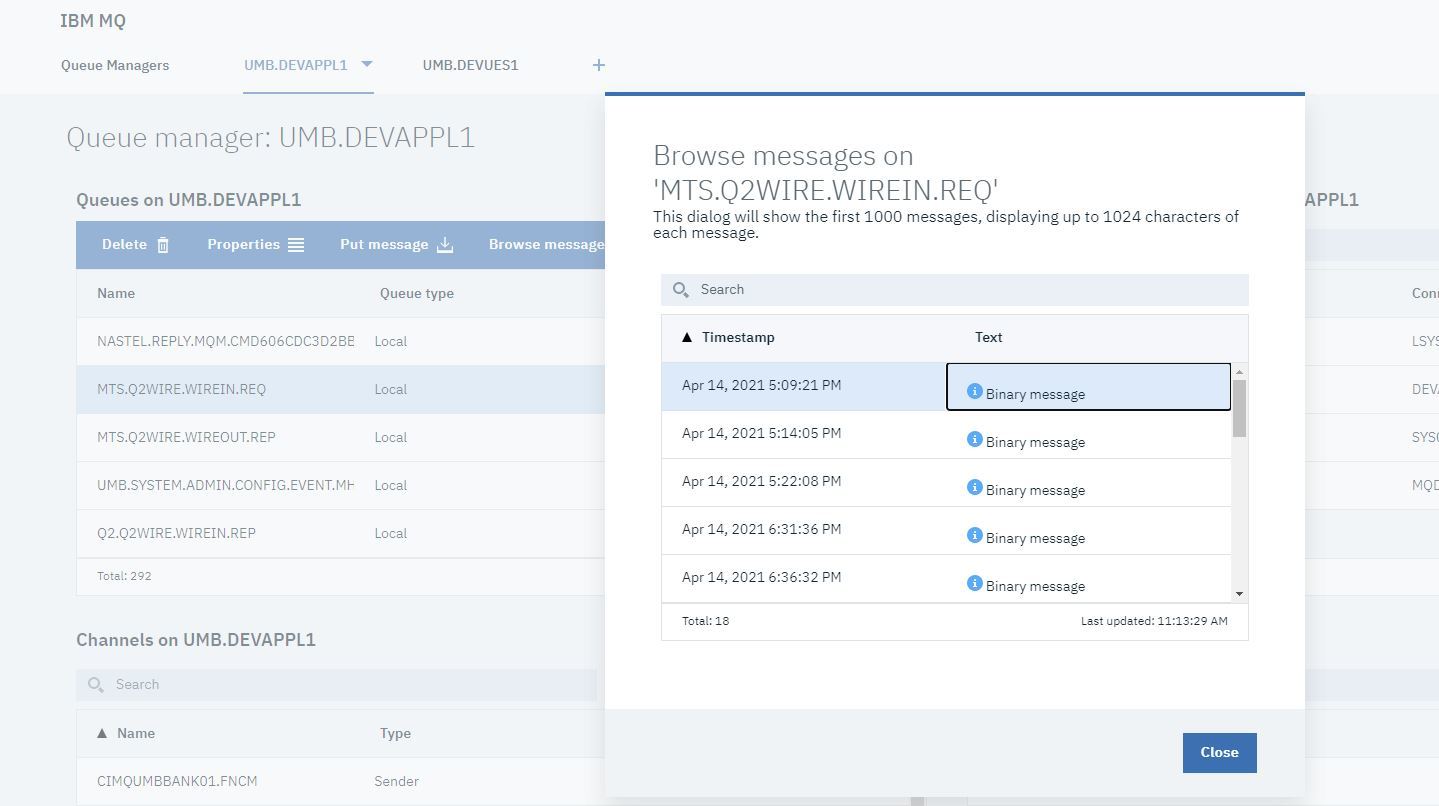
Task: Click info icon on 5:14:05 PM message
Action: click(x=974, y=440)
